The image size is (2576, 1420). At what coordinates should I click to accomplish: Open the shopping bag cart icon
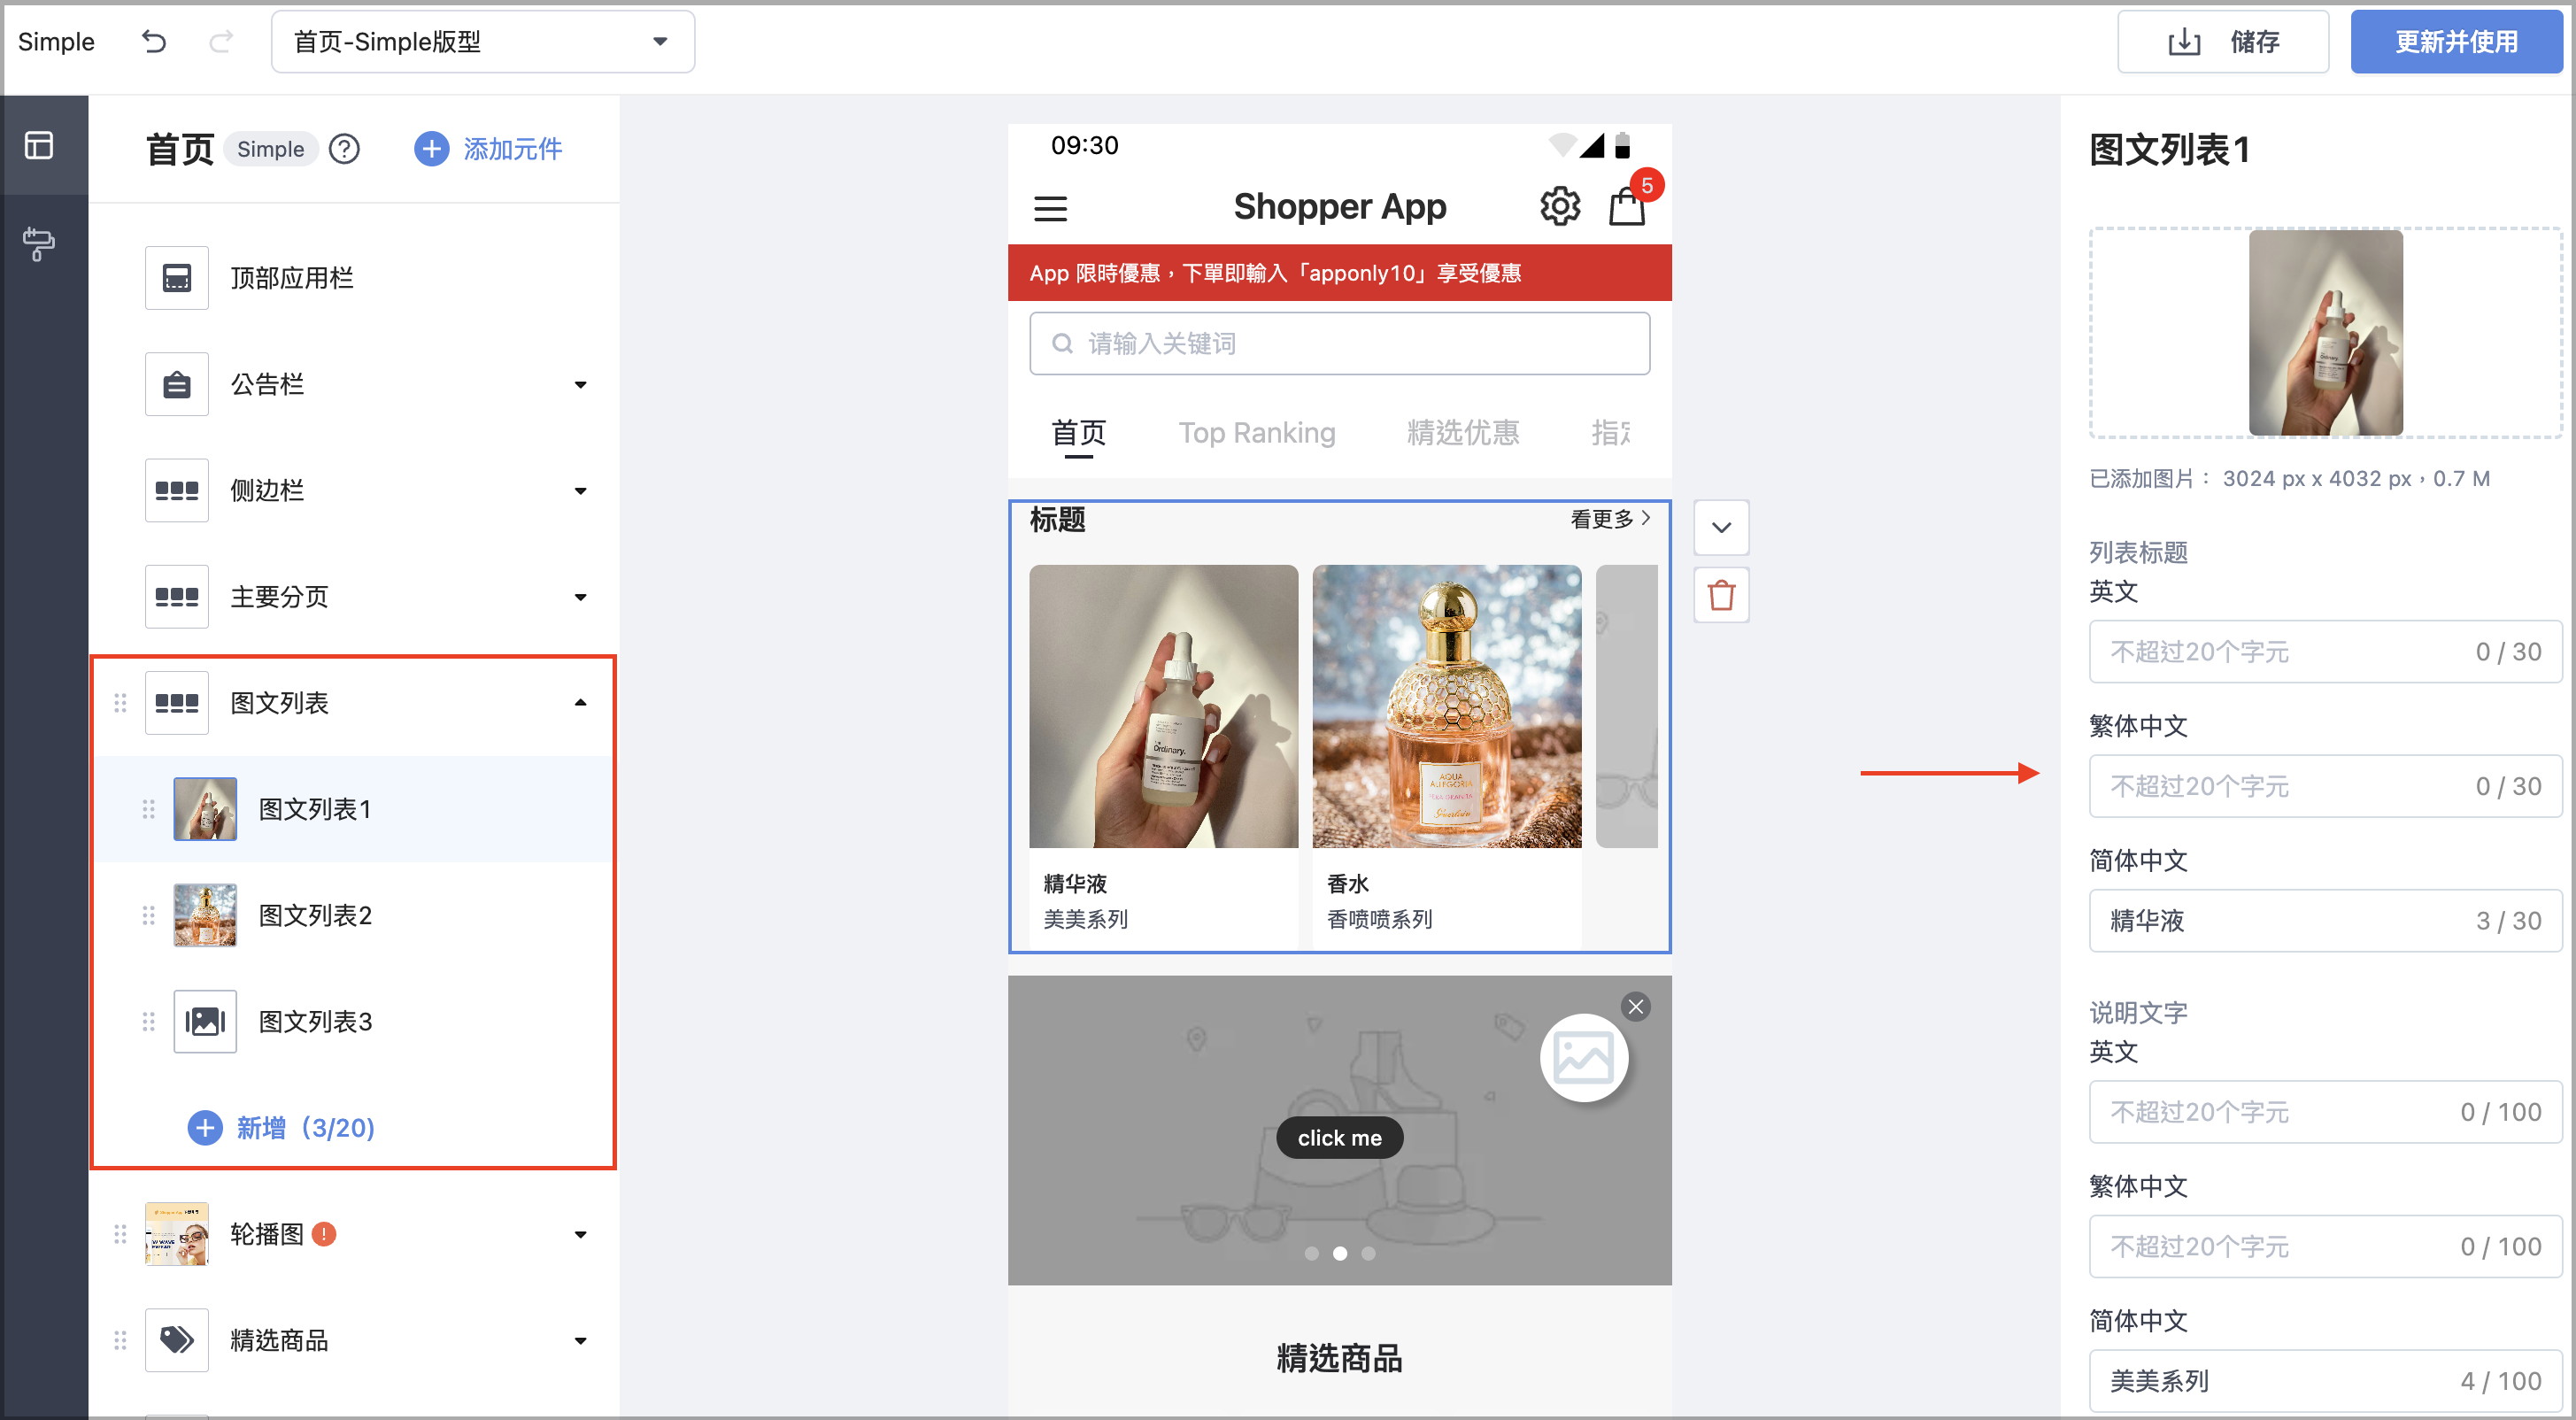(x=1627, y=207)
